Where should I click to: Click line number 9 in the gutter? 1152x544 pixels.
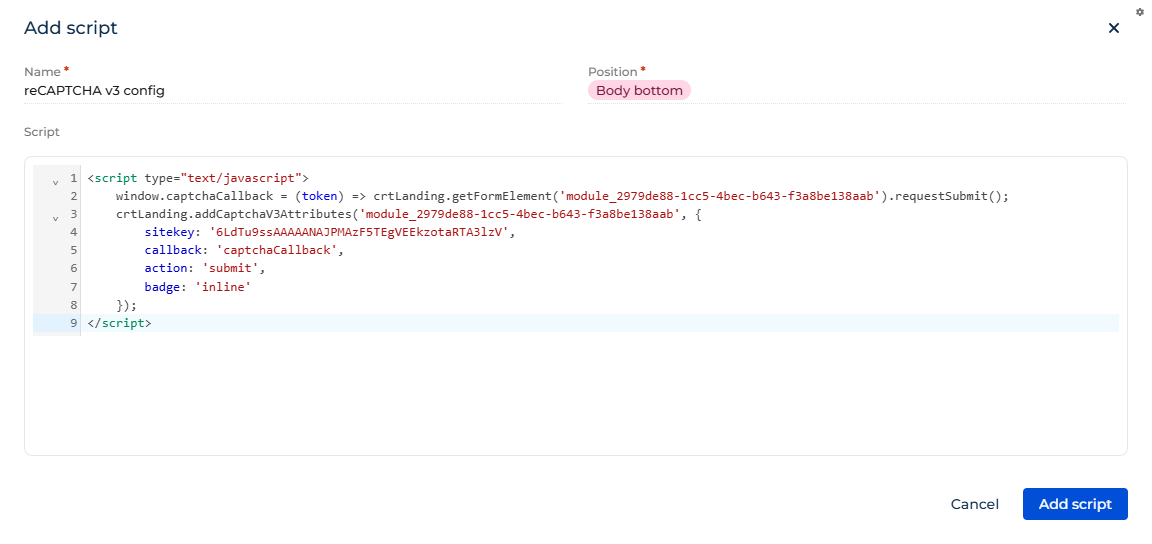coord(73,323)
